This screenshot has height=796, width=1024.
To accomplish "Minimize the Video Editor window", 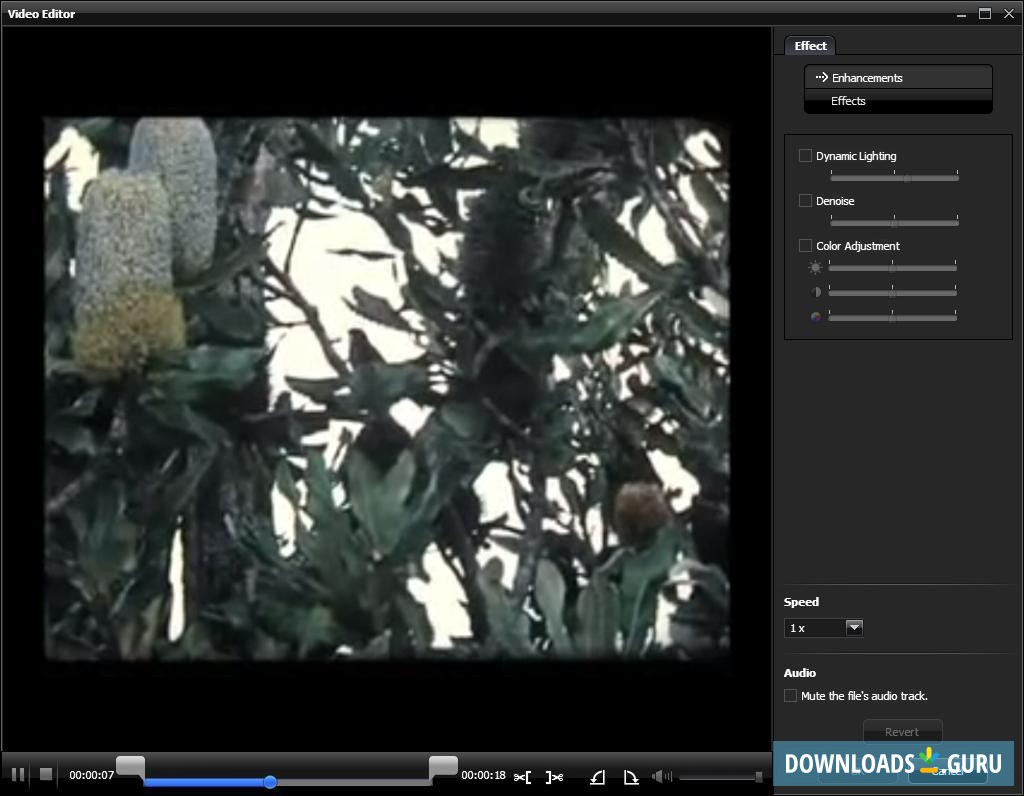I will click(x=961, y=14).
